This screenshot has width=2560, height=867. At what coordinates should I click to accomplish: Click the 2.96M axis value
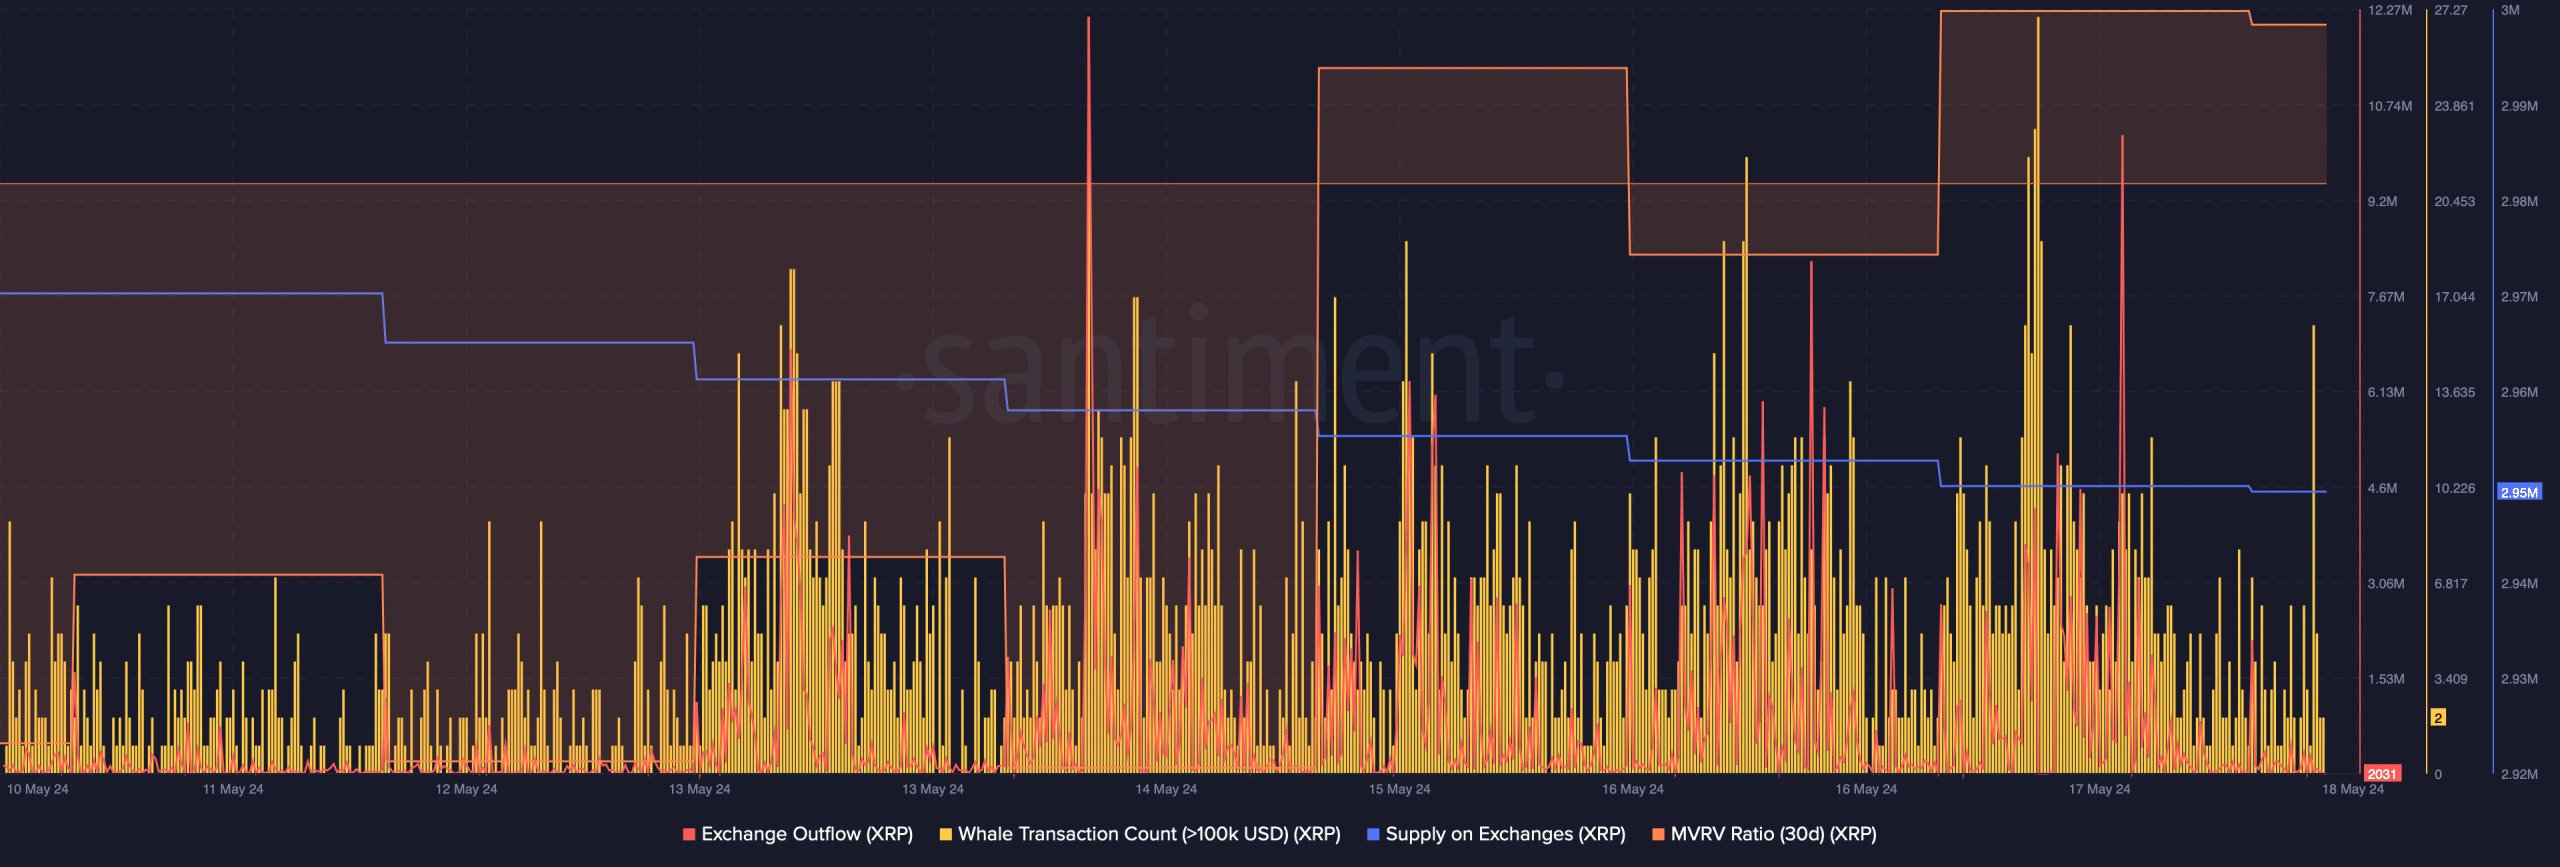click(2519, 392)
